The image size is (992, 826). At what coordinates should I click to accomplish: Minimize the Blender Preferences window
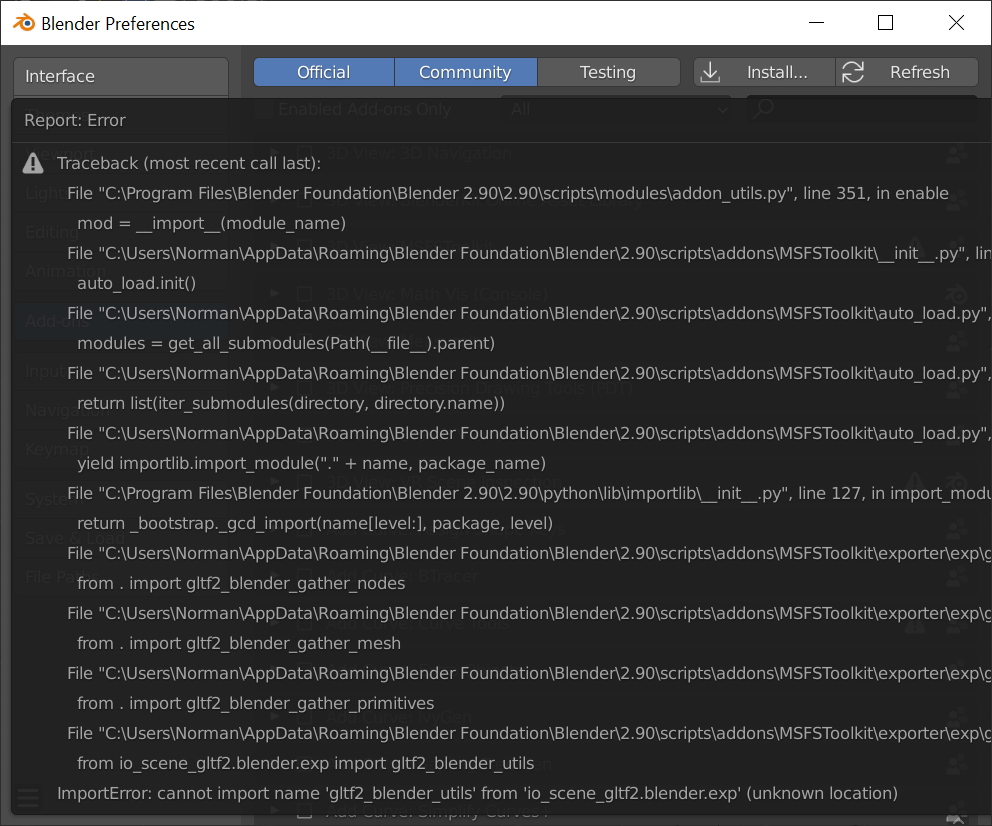point(817,23)
